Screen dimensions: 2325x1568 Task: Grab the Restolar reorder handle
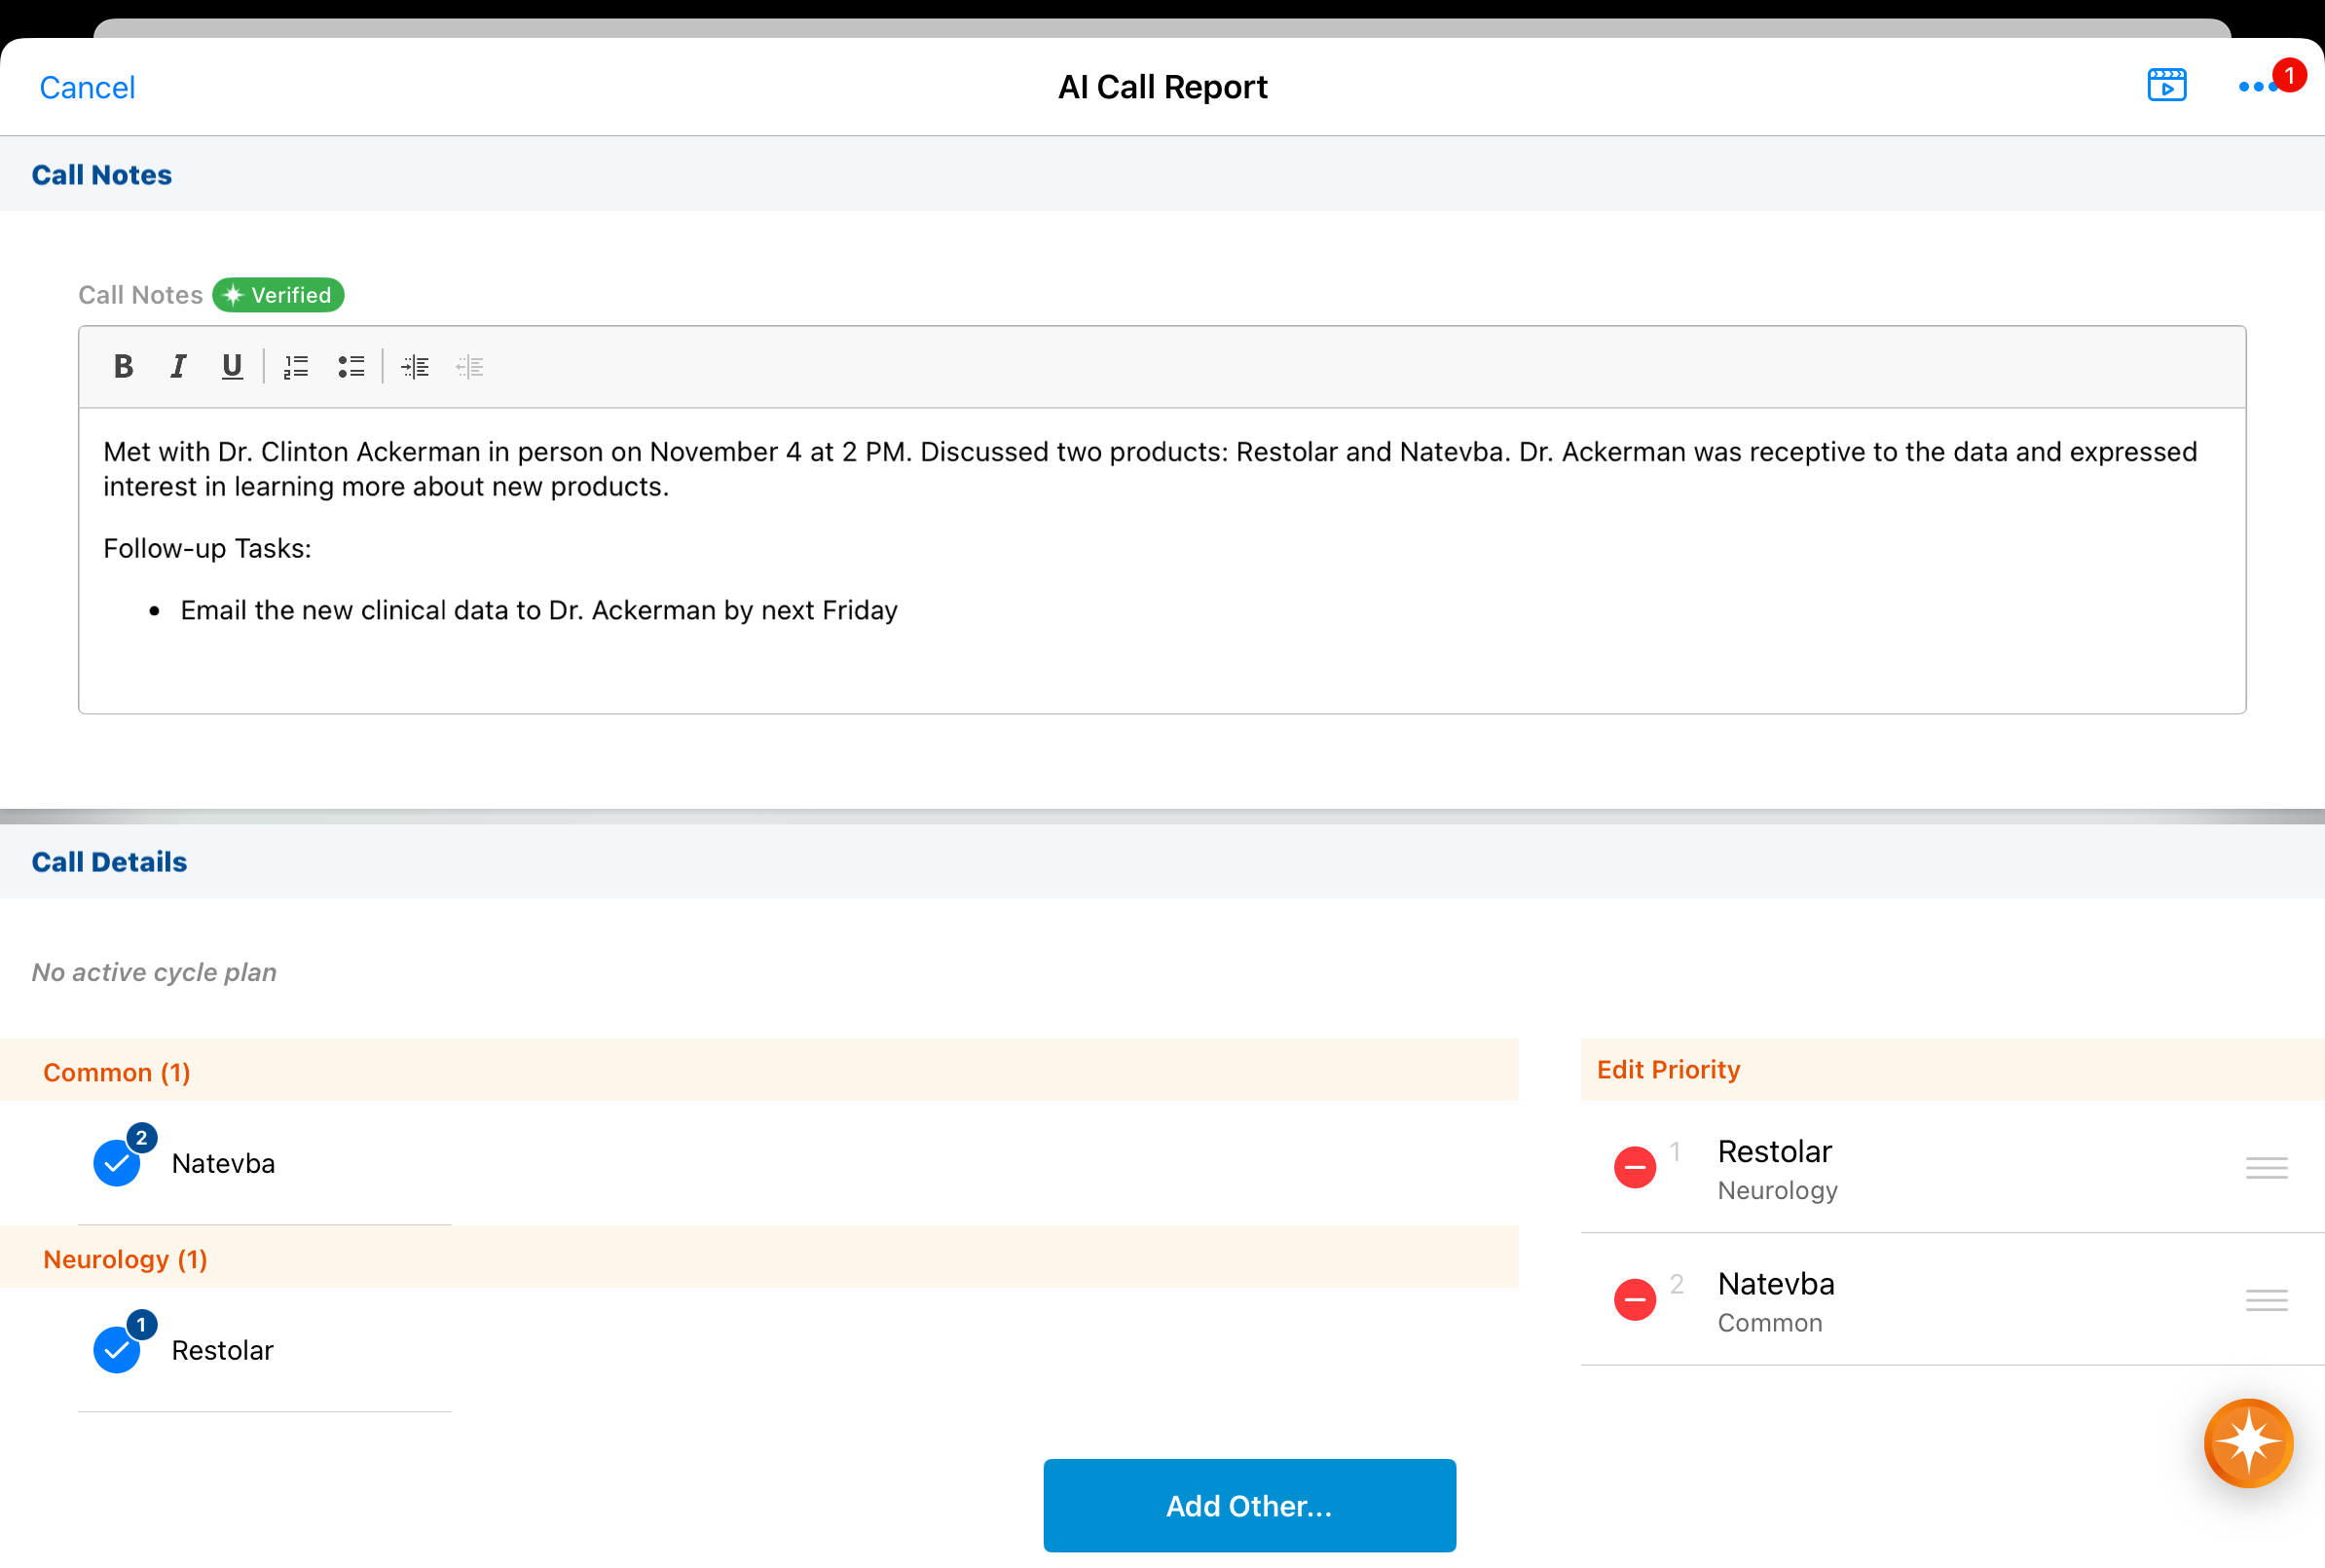coord(2265,1167)
